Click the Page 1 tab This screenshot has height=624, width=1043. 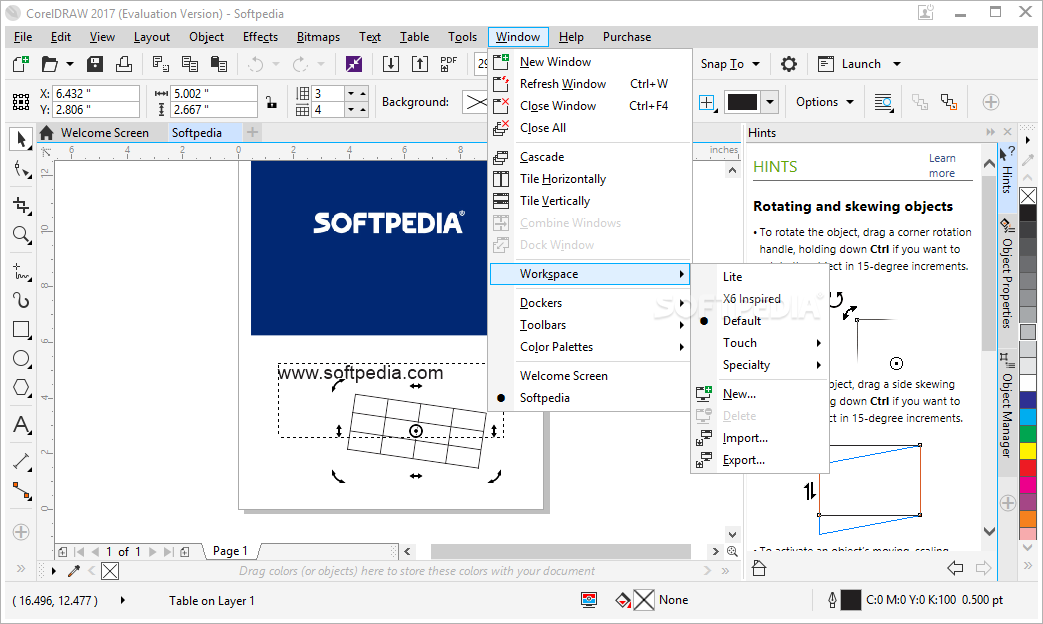coord(229,551)
